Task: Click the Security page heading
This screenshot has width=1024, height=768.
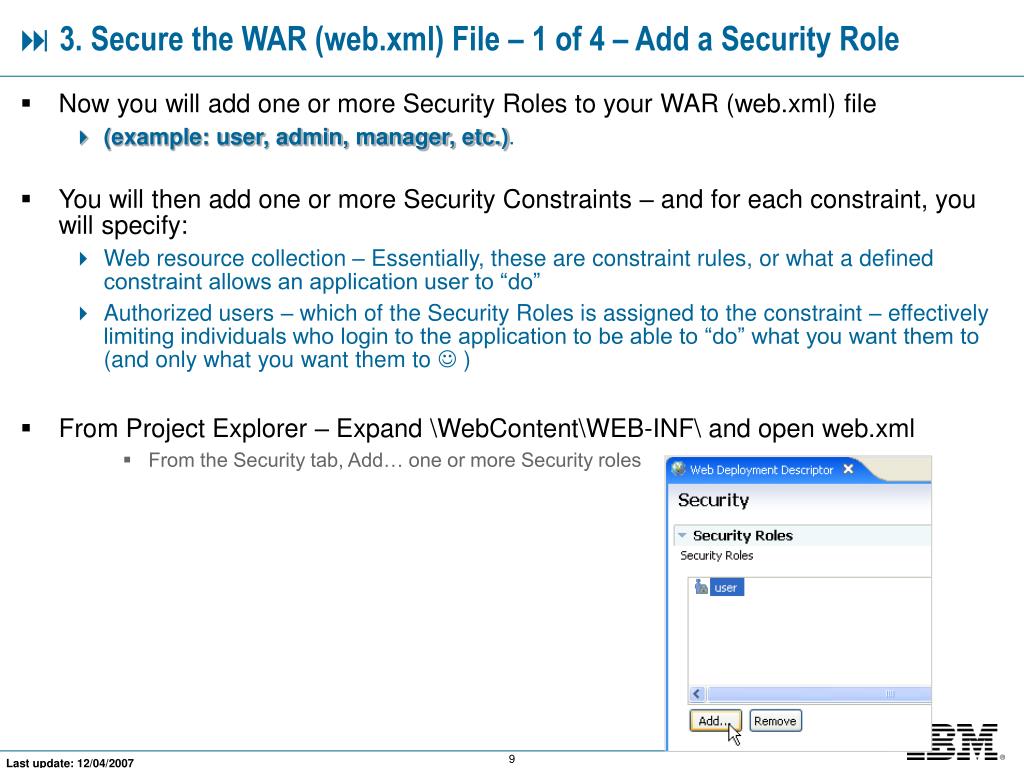Action: coord(713,500)
